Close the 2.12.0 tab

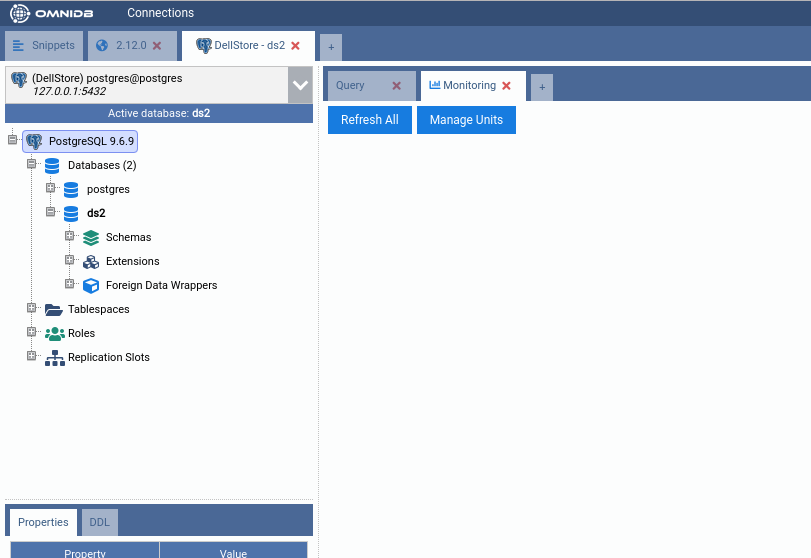coord(157,46)
